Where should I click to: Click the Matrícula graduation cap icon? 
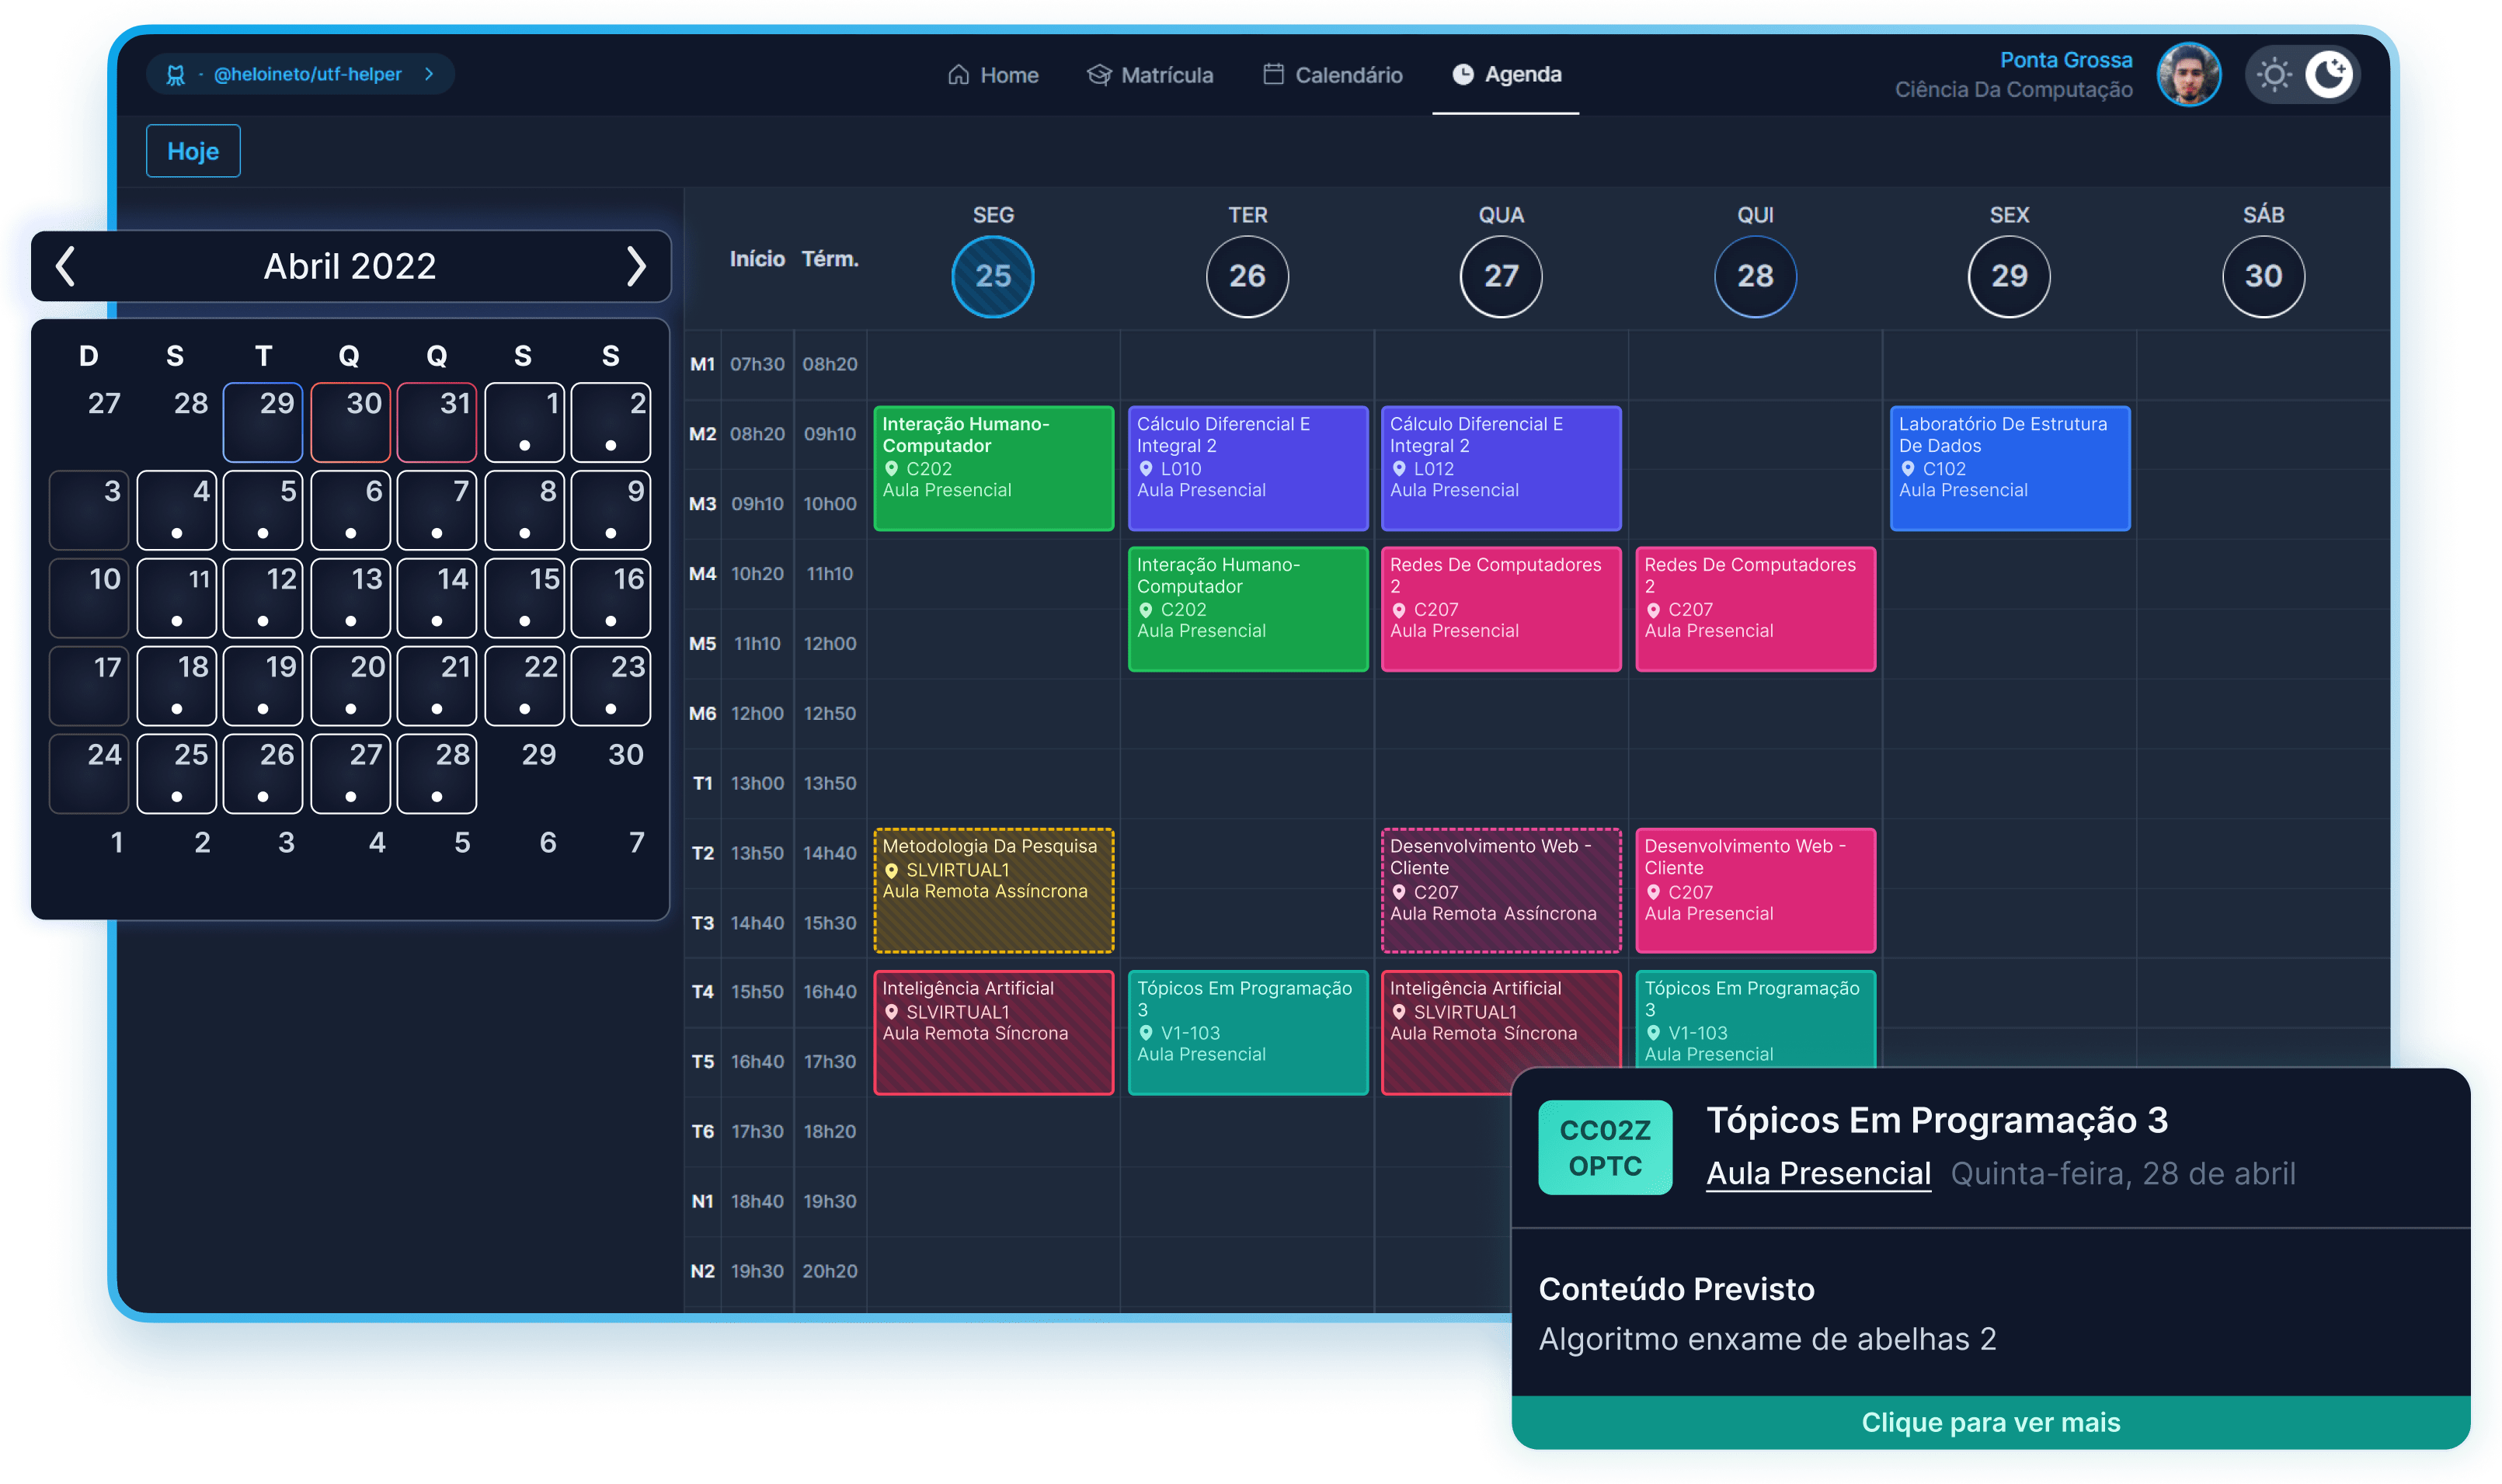tap(1099, 75)
